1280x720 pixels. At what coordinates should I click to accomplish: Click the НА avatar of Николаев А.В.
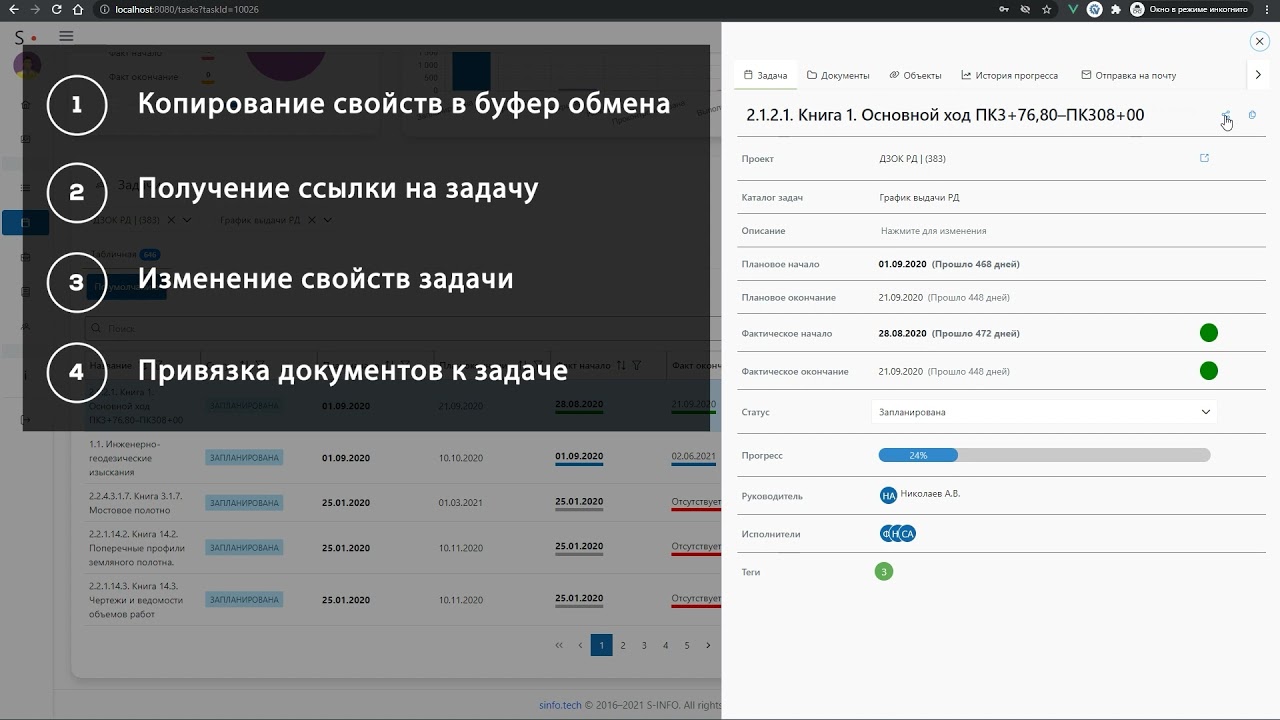(888, 495)
